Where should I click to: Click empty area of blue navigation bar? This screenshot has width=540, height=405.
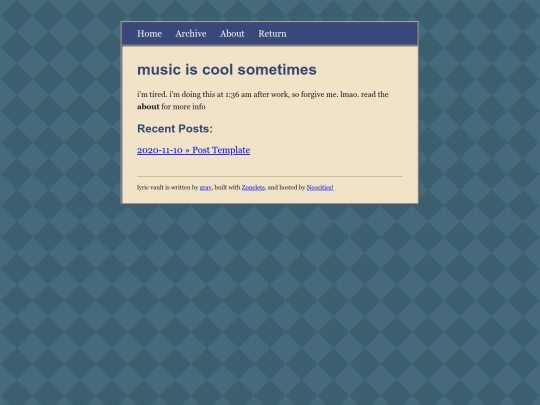[351, 34]
